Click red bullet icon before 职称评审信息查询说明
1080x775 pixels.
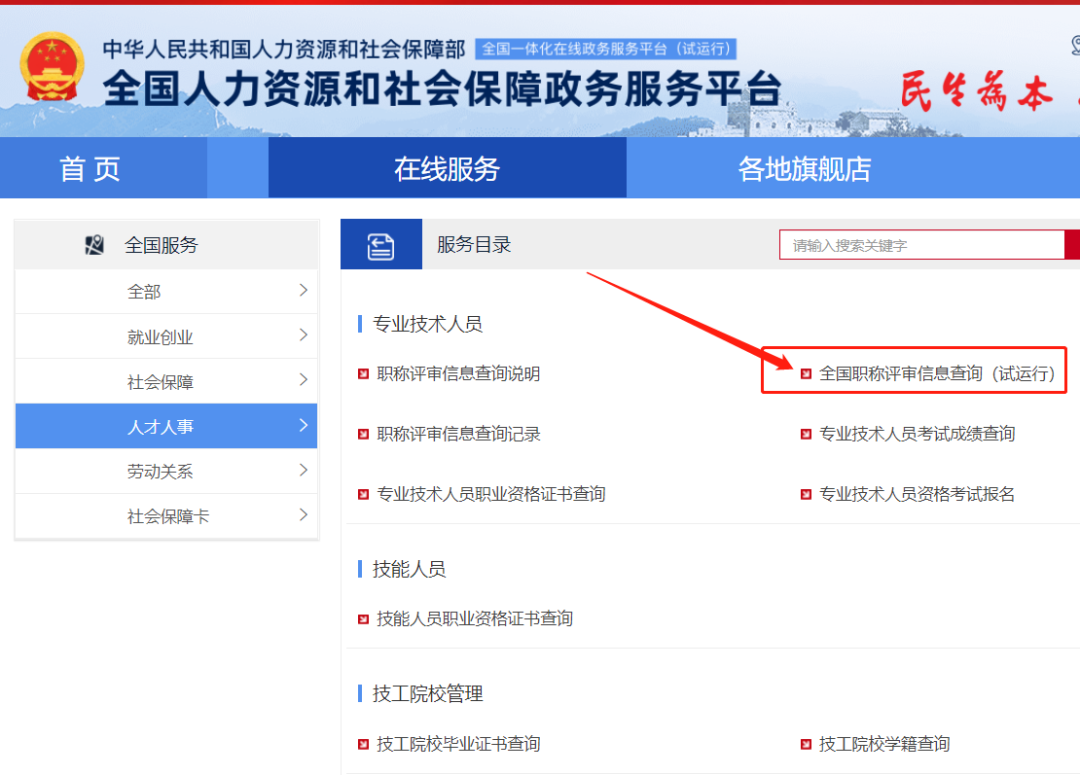tap(364, 374)
